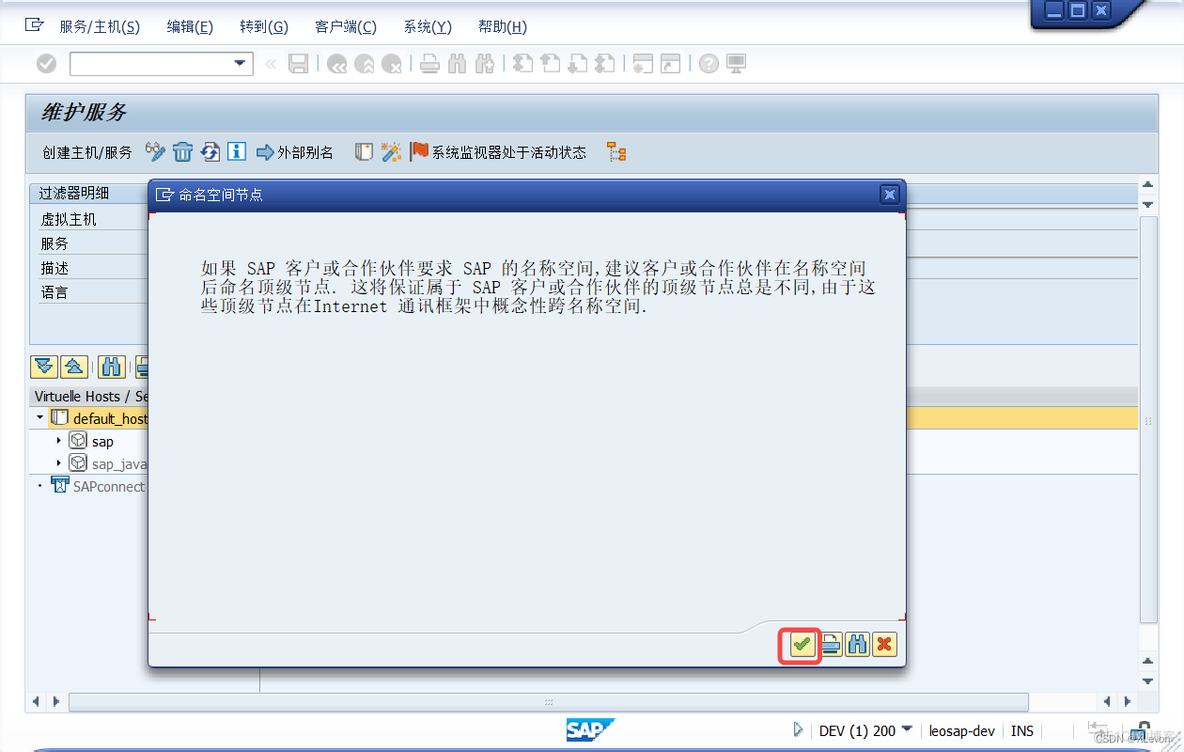Open 帮助(H) menu
The height and width of the screenshot is (752, 1184).
(502, 26)
